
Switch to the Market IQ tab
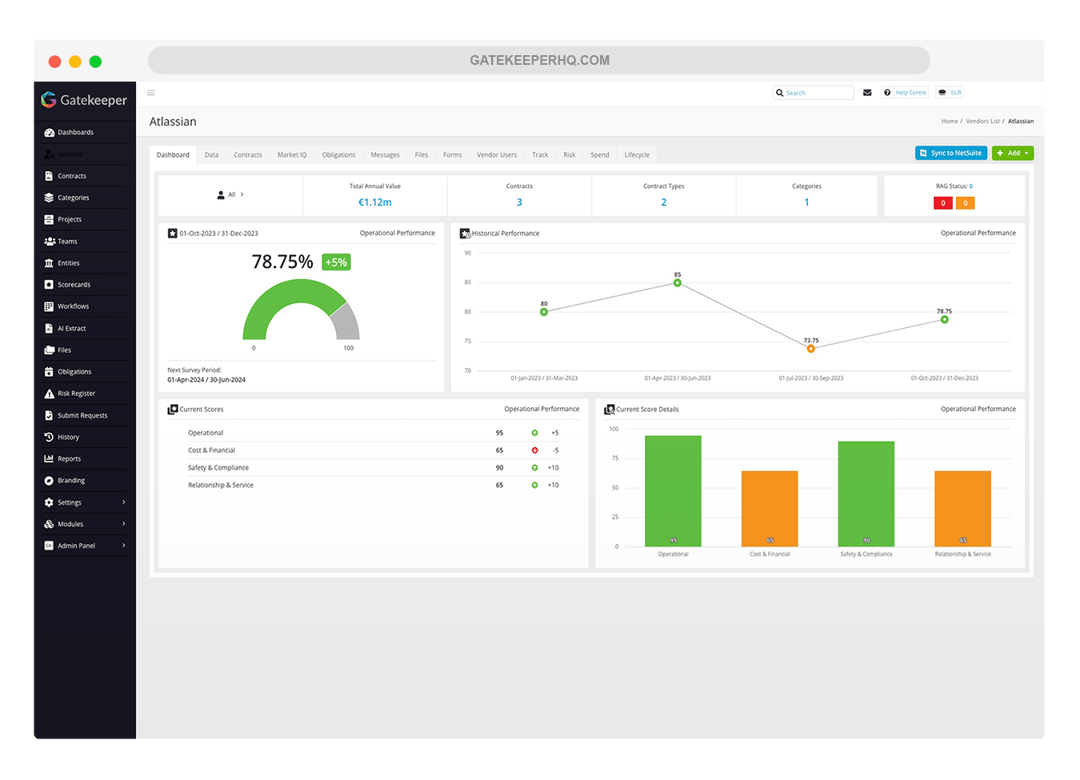(291, 154)
